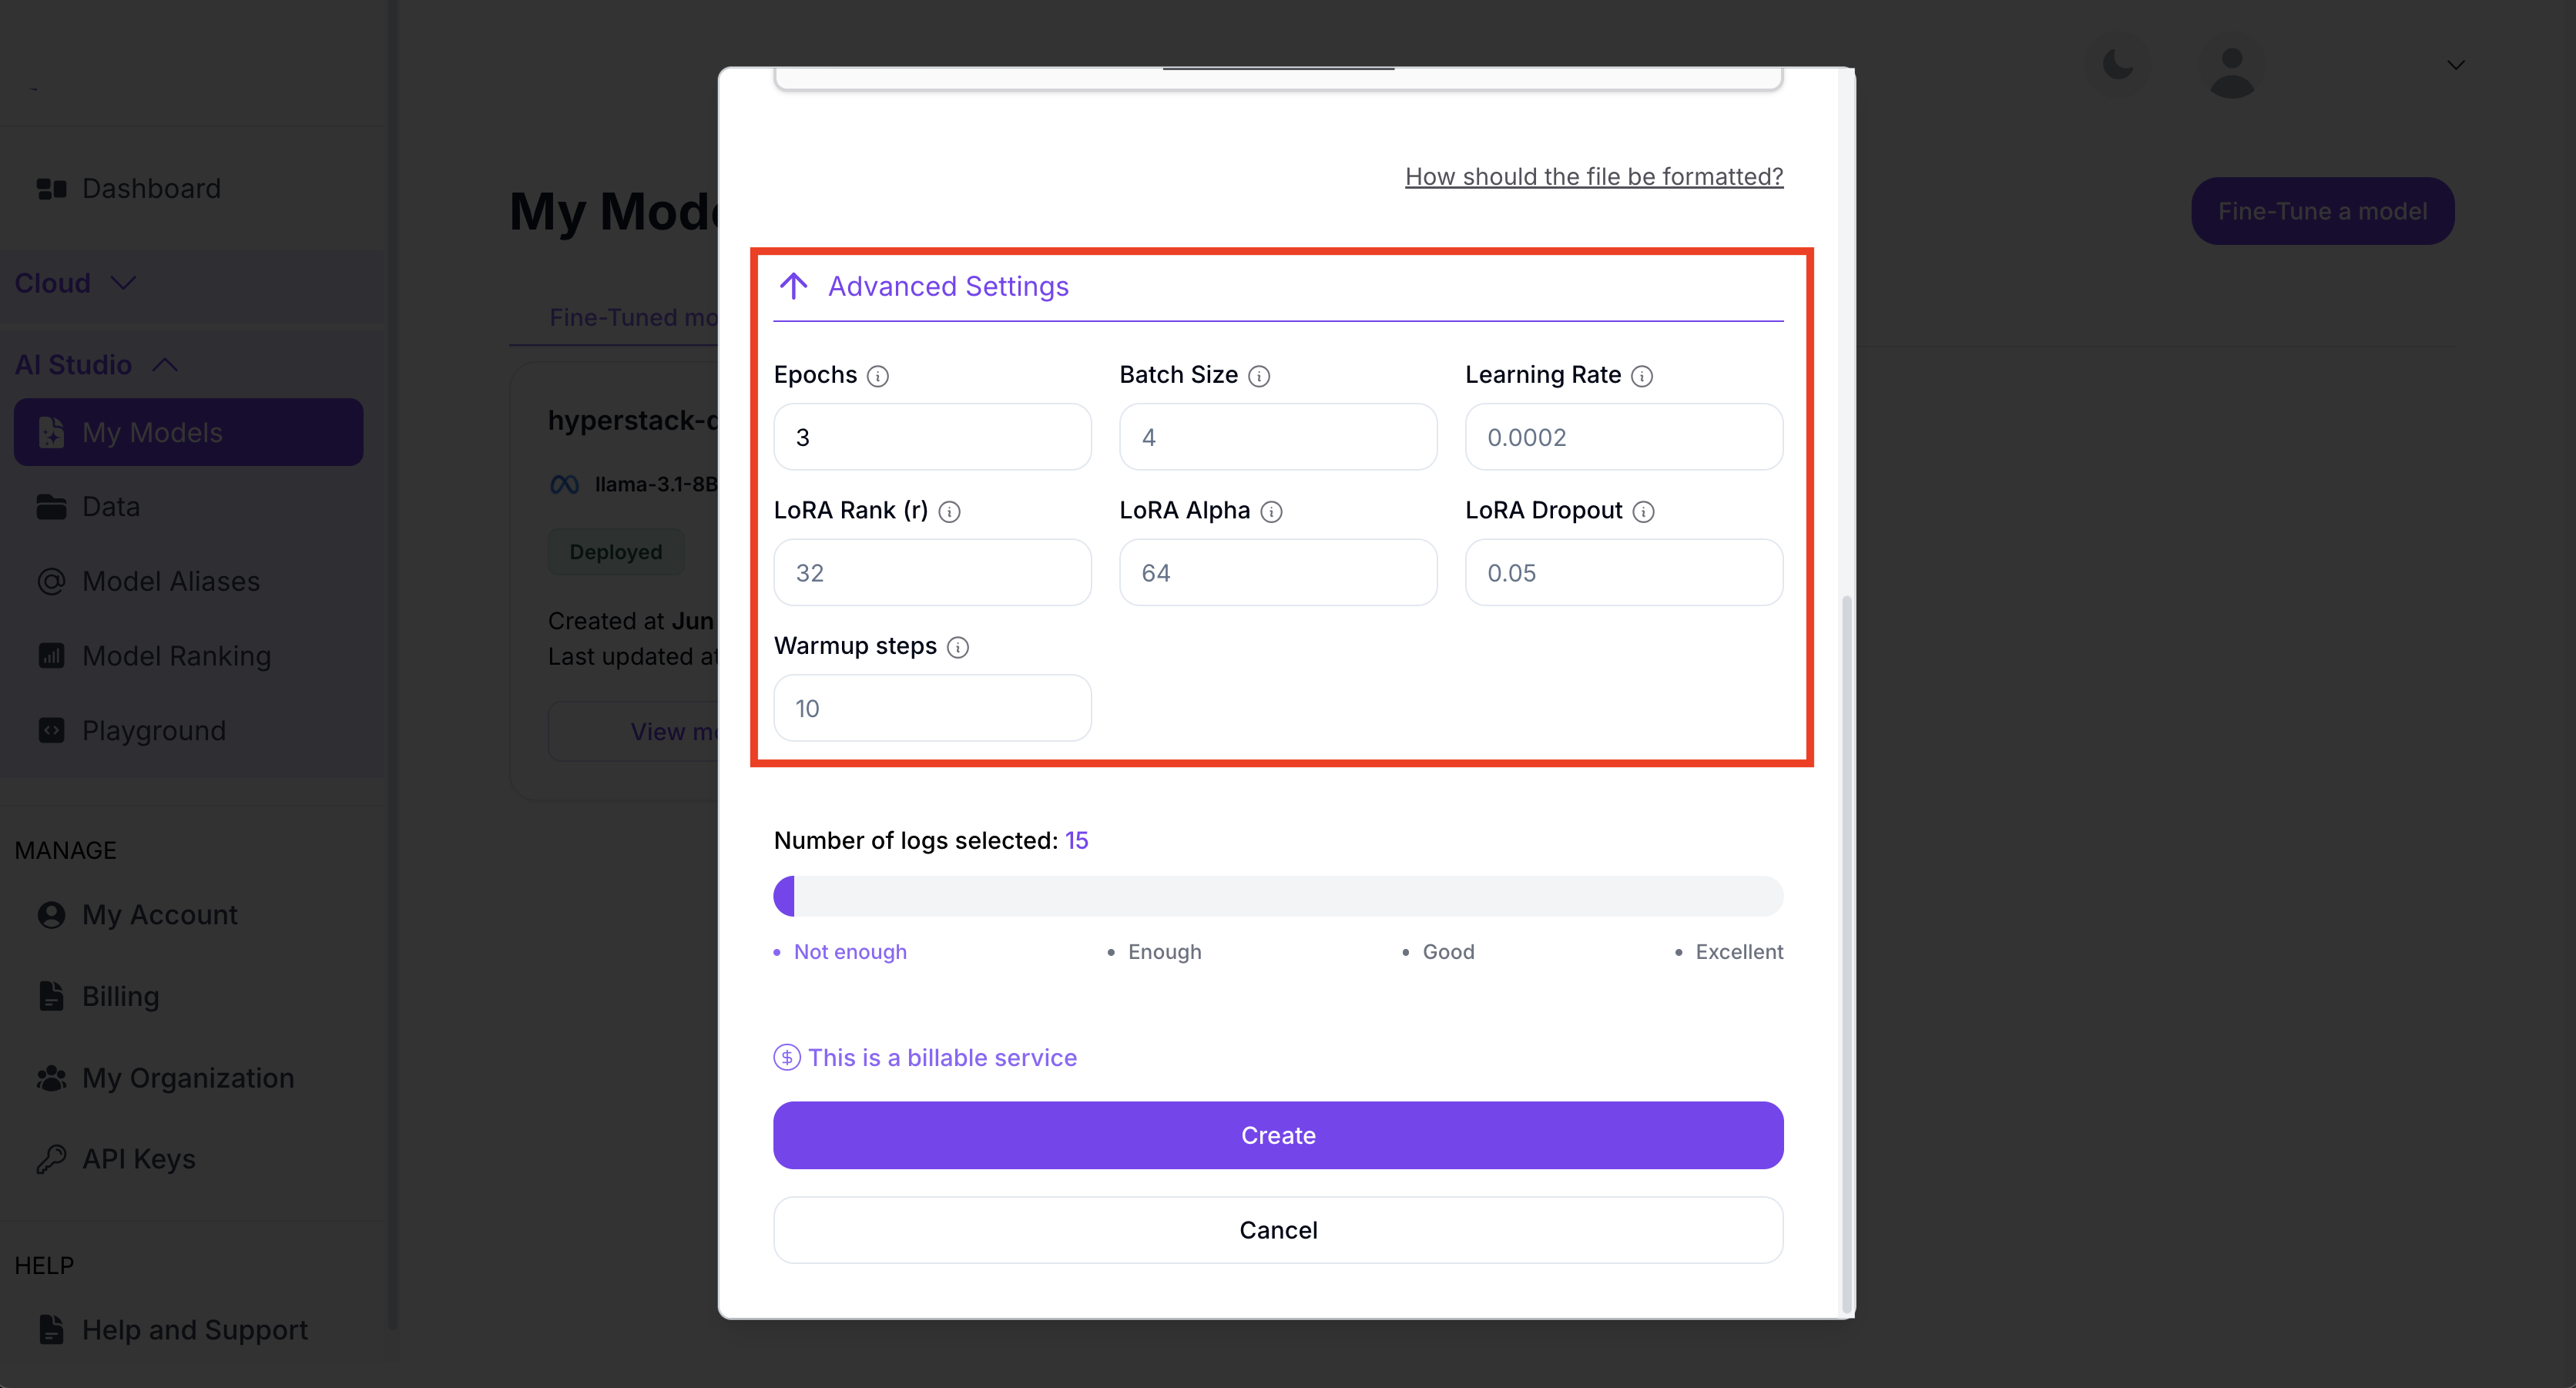
Task: Click the LoRA Alpha info icon
Action: 1271,512
